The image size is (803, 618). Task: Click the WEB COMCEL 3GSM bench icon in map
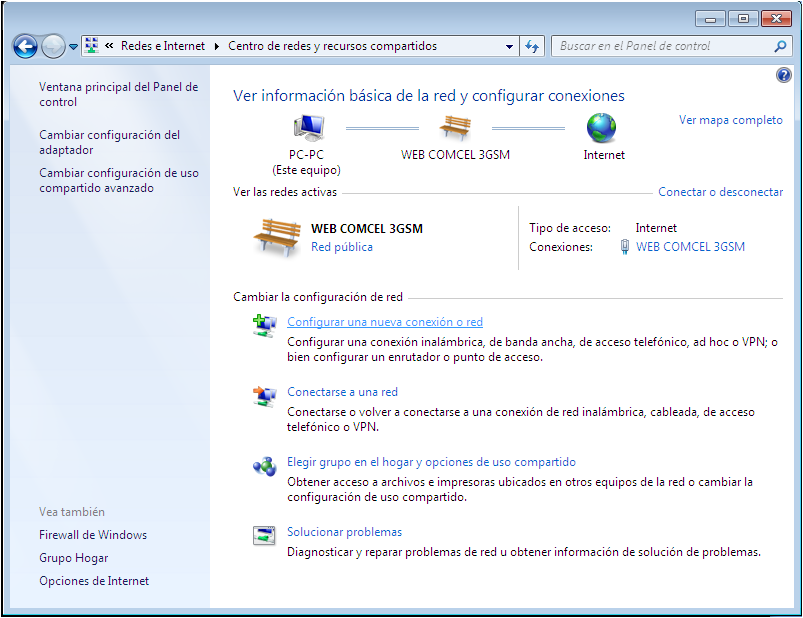pos(455,127)
